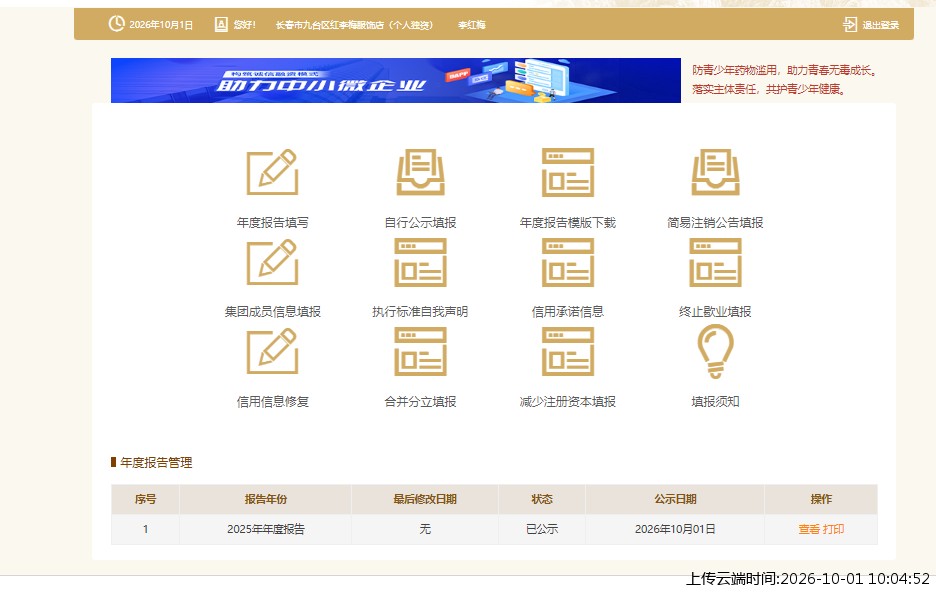
Task: Click the 信用信息修复 pencil icon
Action: (x=272, y=352)
